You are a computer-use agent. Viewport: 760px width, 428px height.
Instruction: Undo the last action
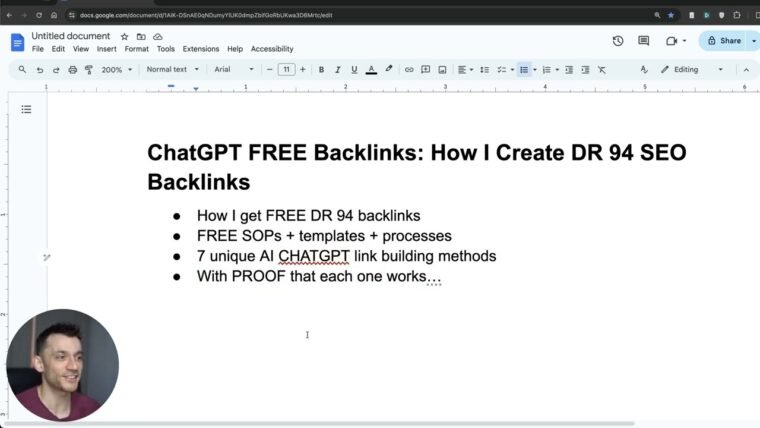click(x=40, y=70)
